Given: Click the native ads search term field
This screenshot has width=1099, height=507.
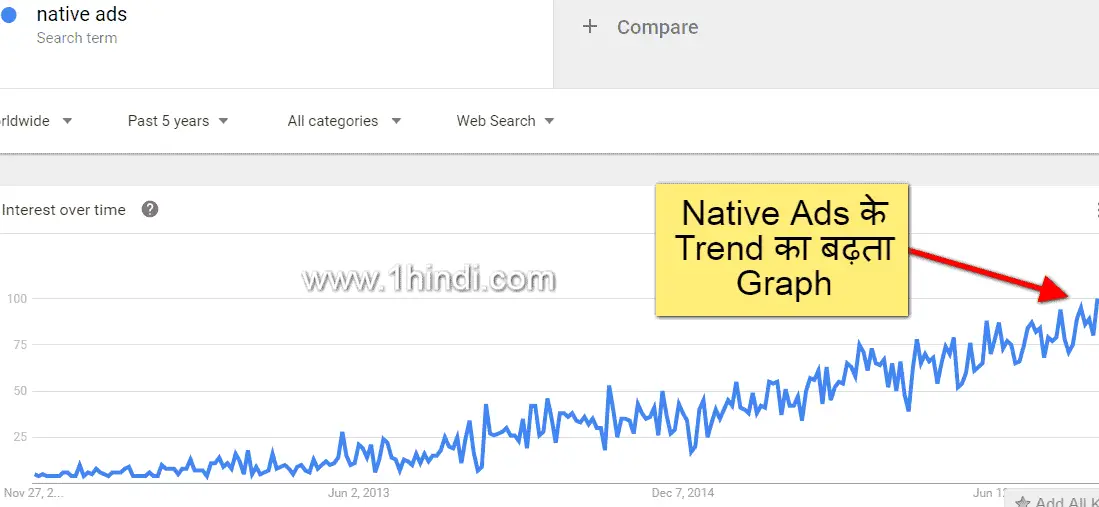Looking at the screenshot, I should (x=276, y=43).
